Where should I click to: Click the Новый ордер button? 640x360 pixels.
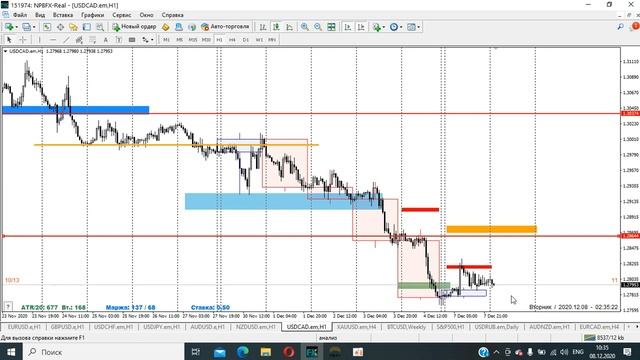pos(134,27)
